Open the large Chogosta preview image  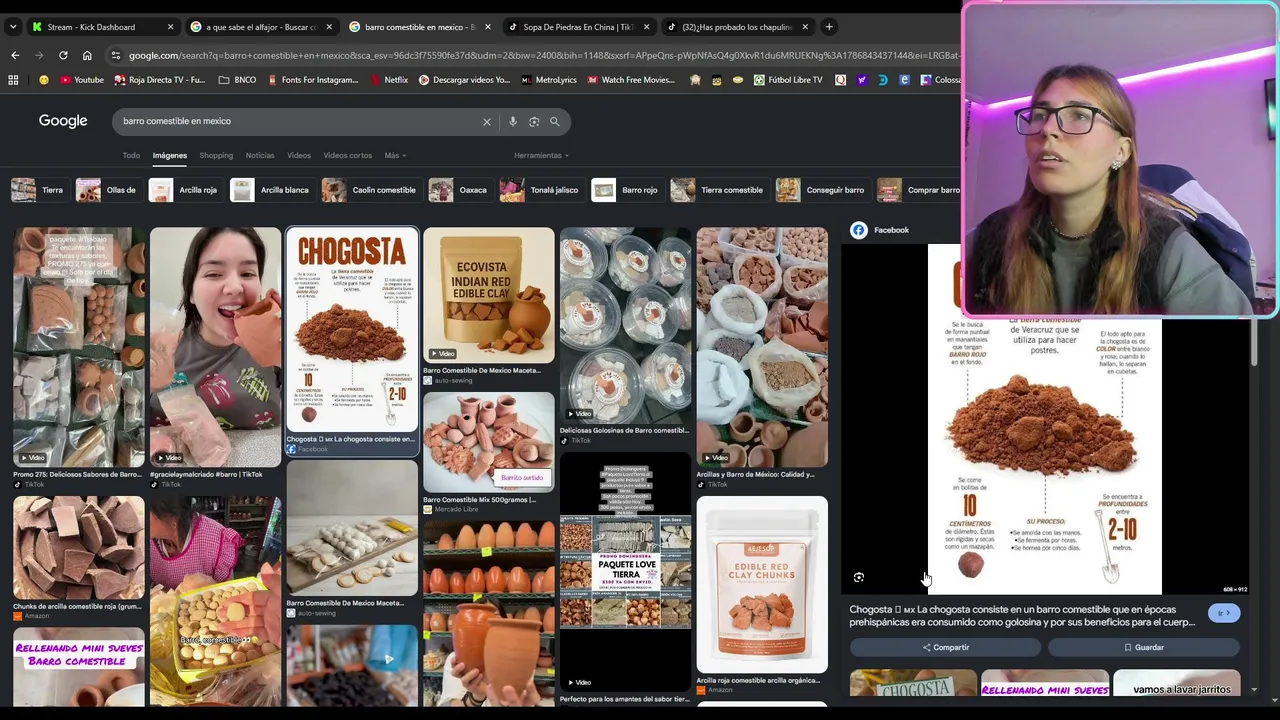pos(1045,420)
